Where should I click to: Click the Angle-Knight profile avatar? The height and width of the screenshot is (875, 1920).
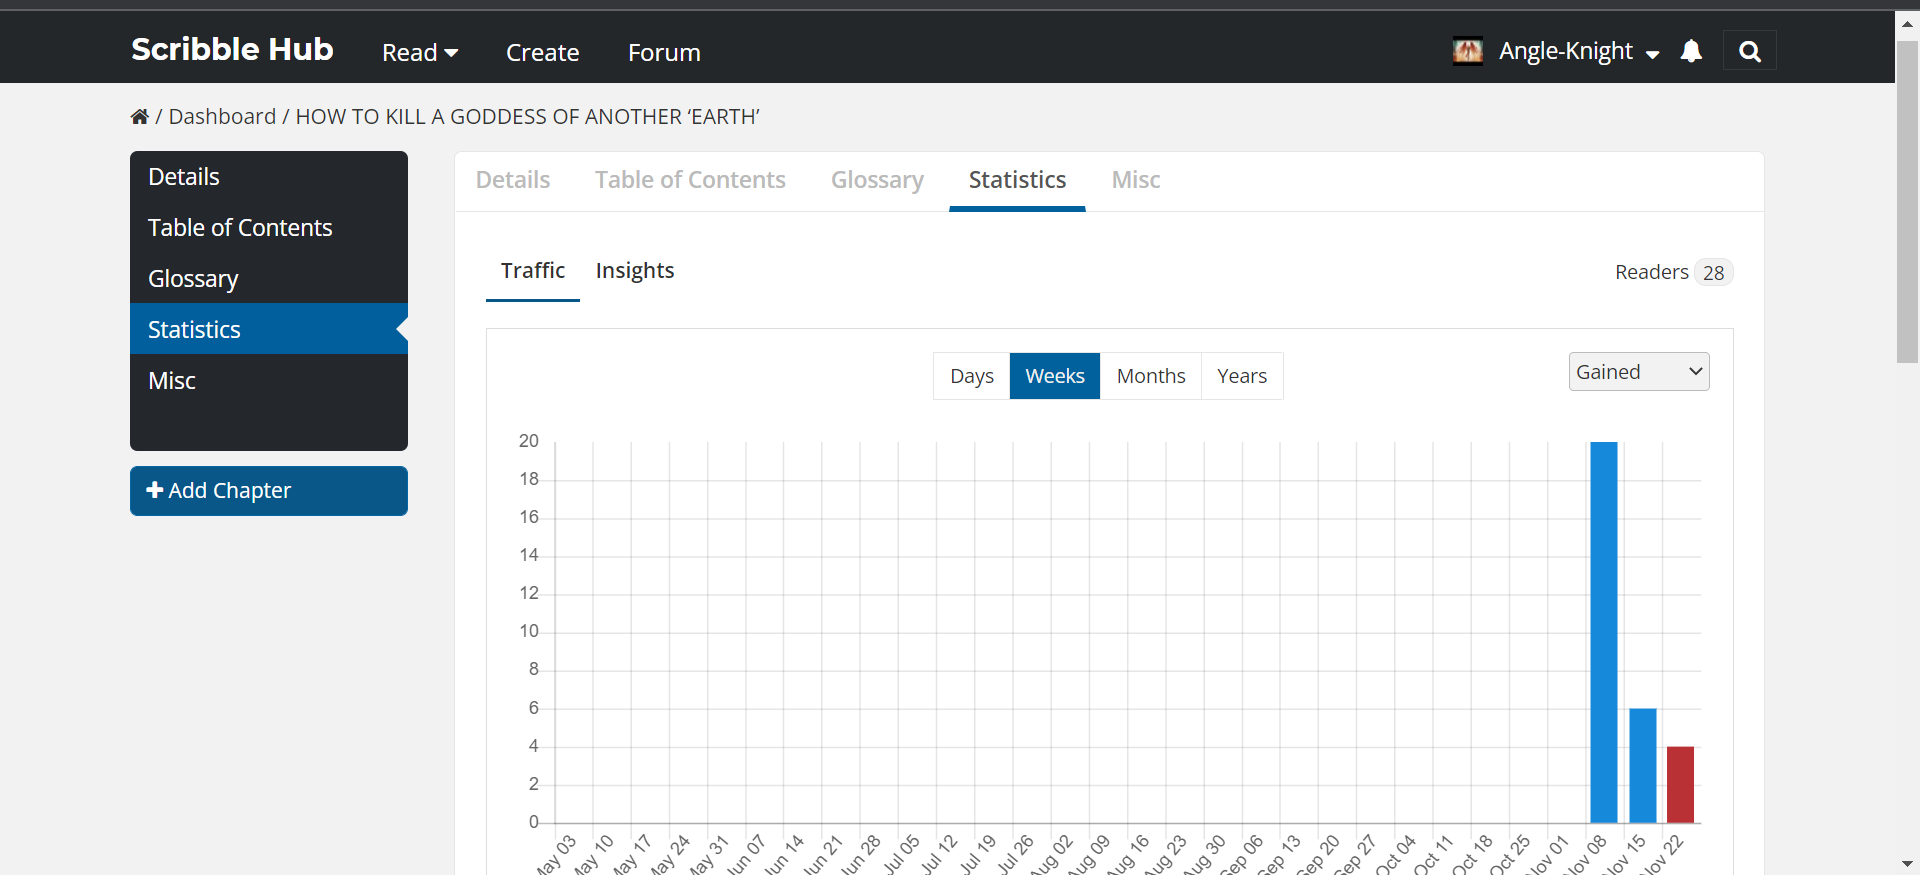coord(1467,51)
